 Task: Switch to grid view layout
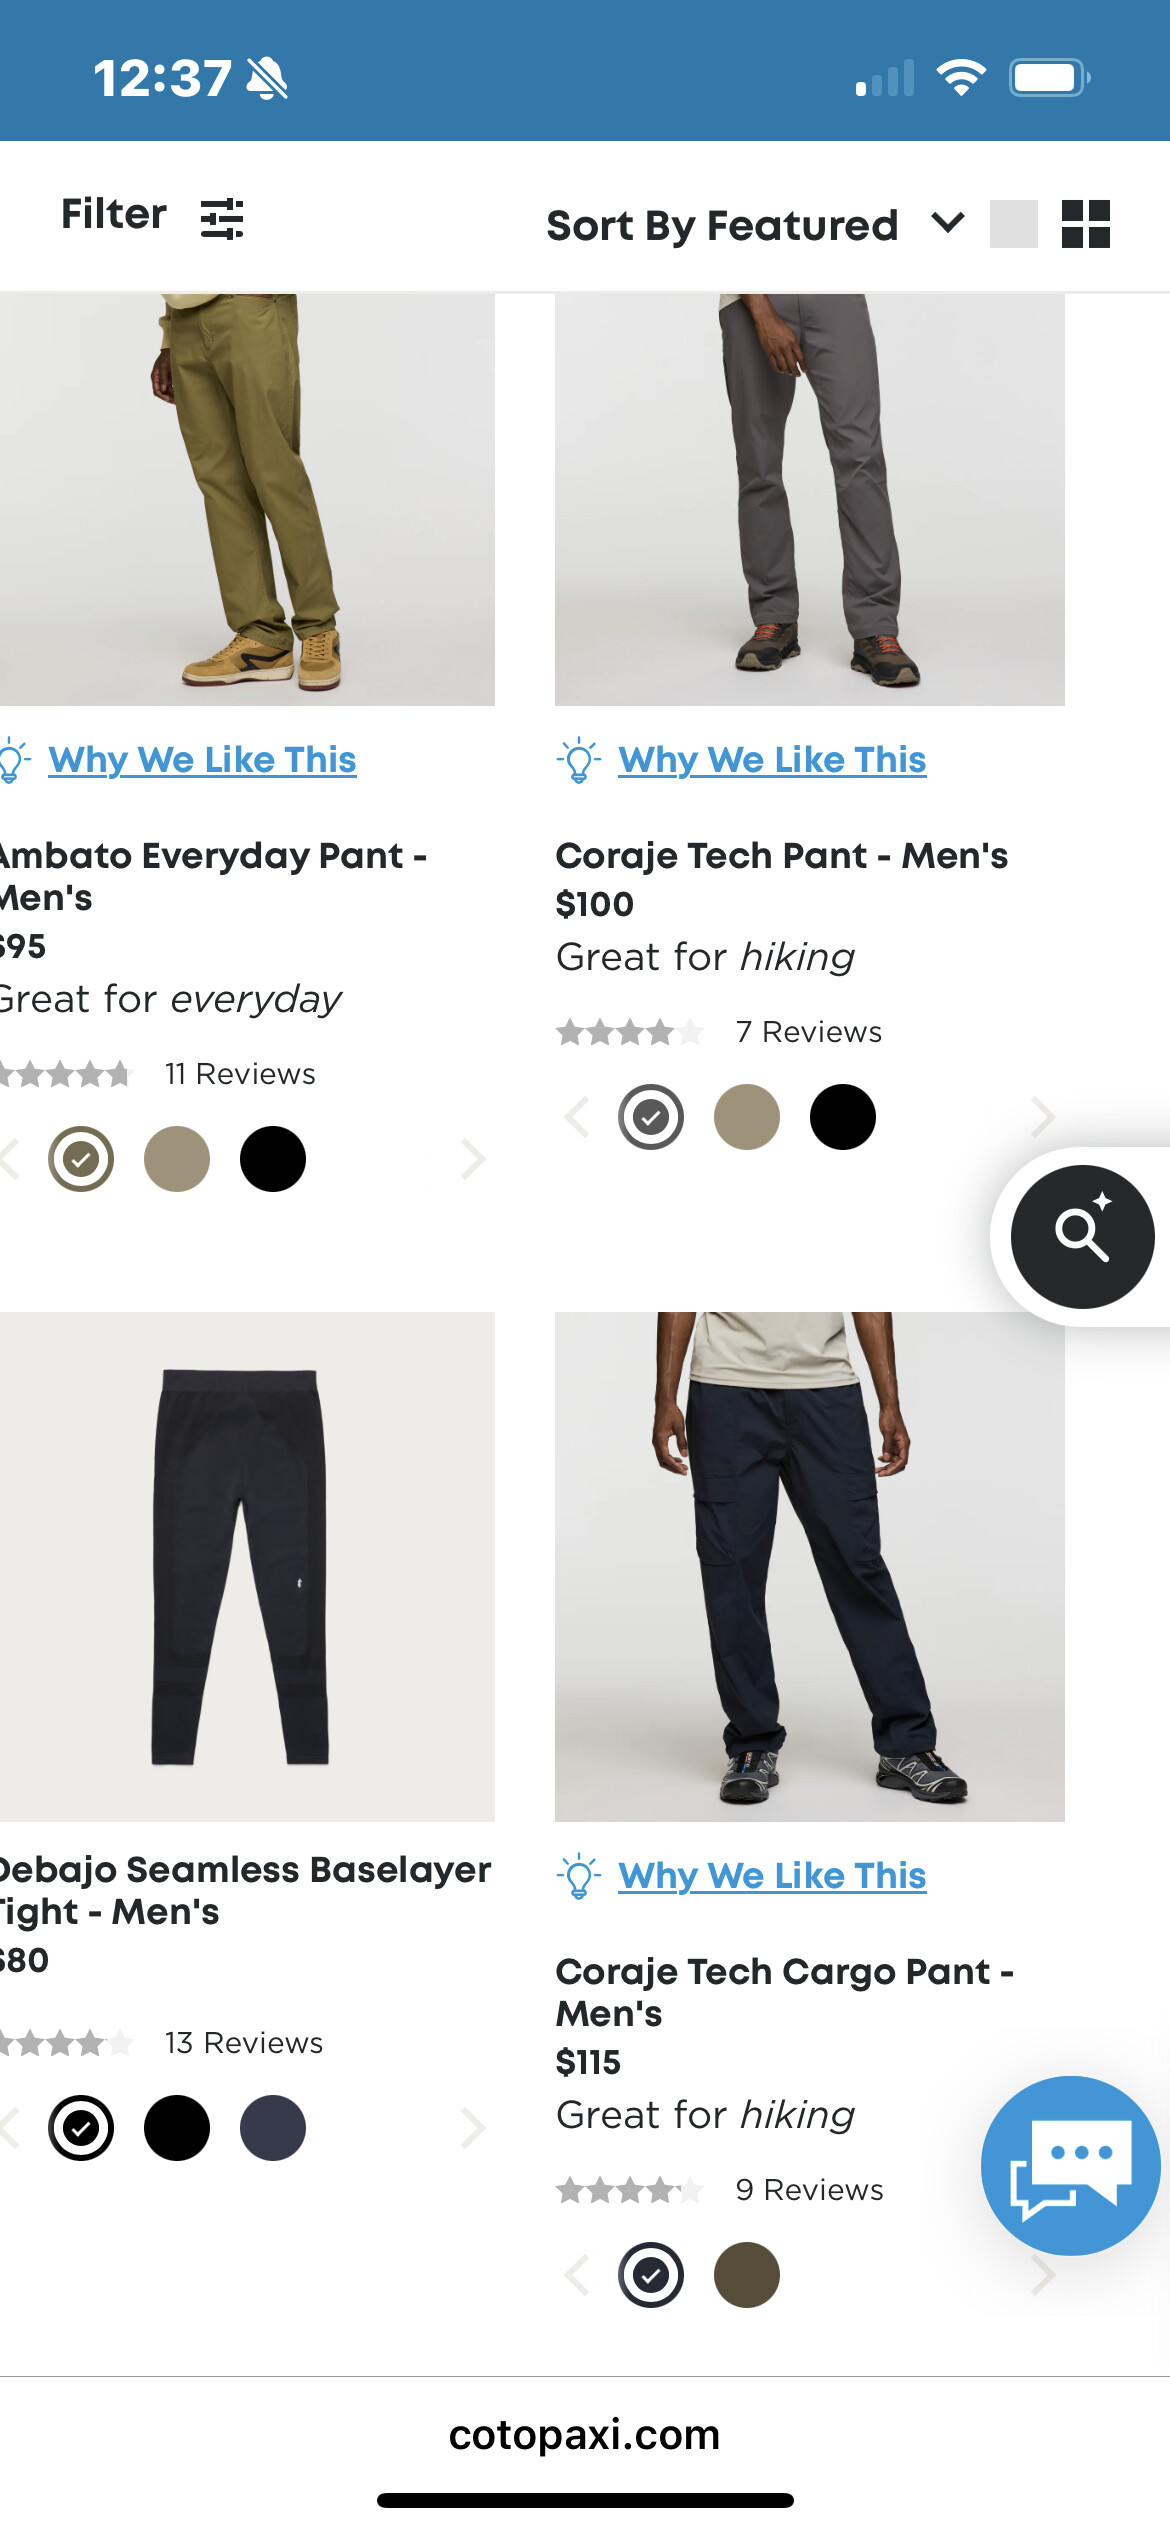(x=1085, y=223)
